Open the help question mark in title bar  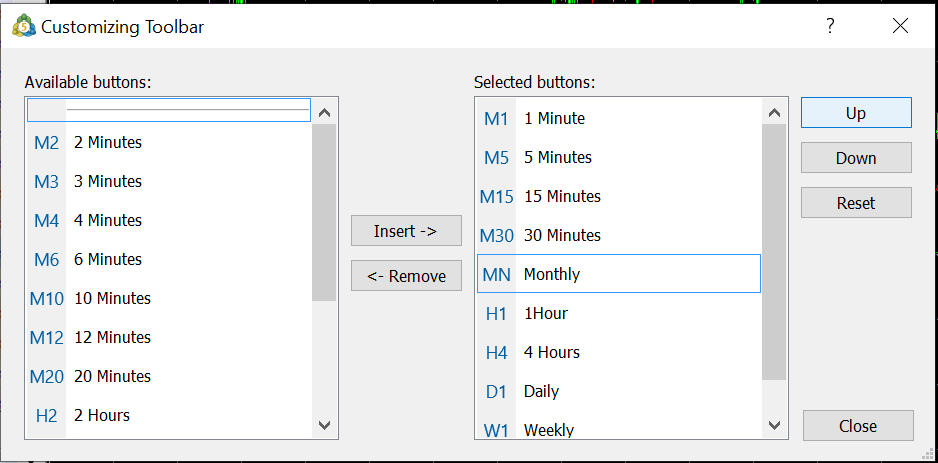(x=830, y=27)
